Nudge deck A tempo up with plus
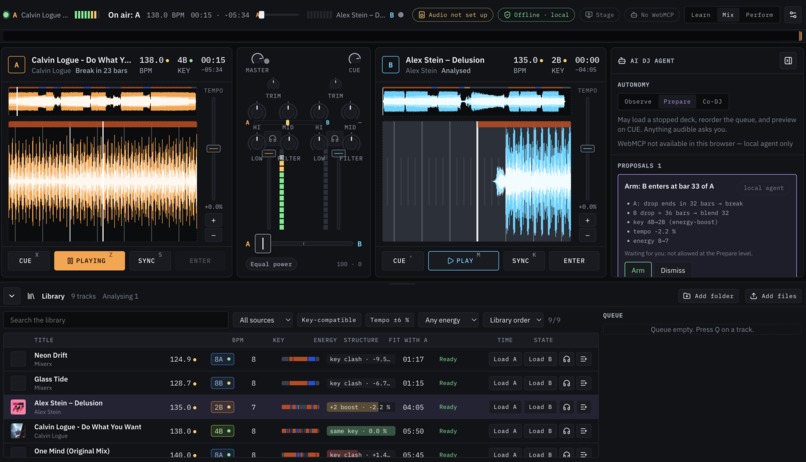Image resolution: width=806 pixels, height=462 pixels. coord(213,220)
